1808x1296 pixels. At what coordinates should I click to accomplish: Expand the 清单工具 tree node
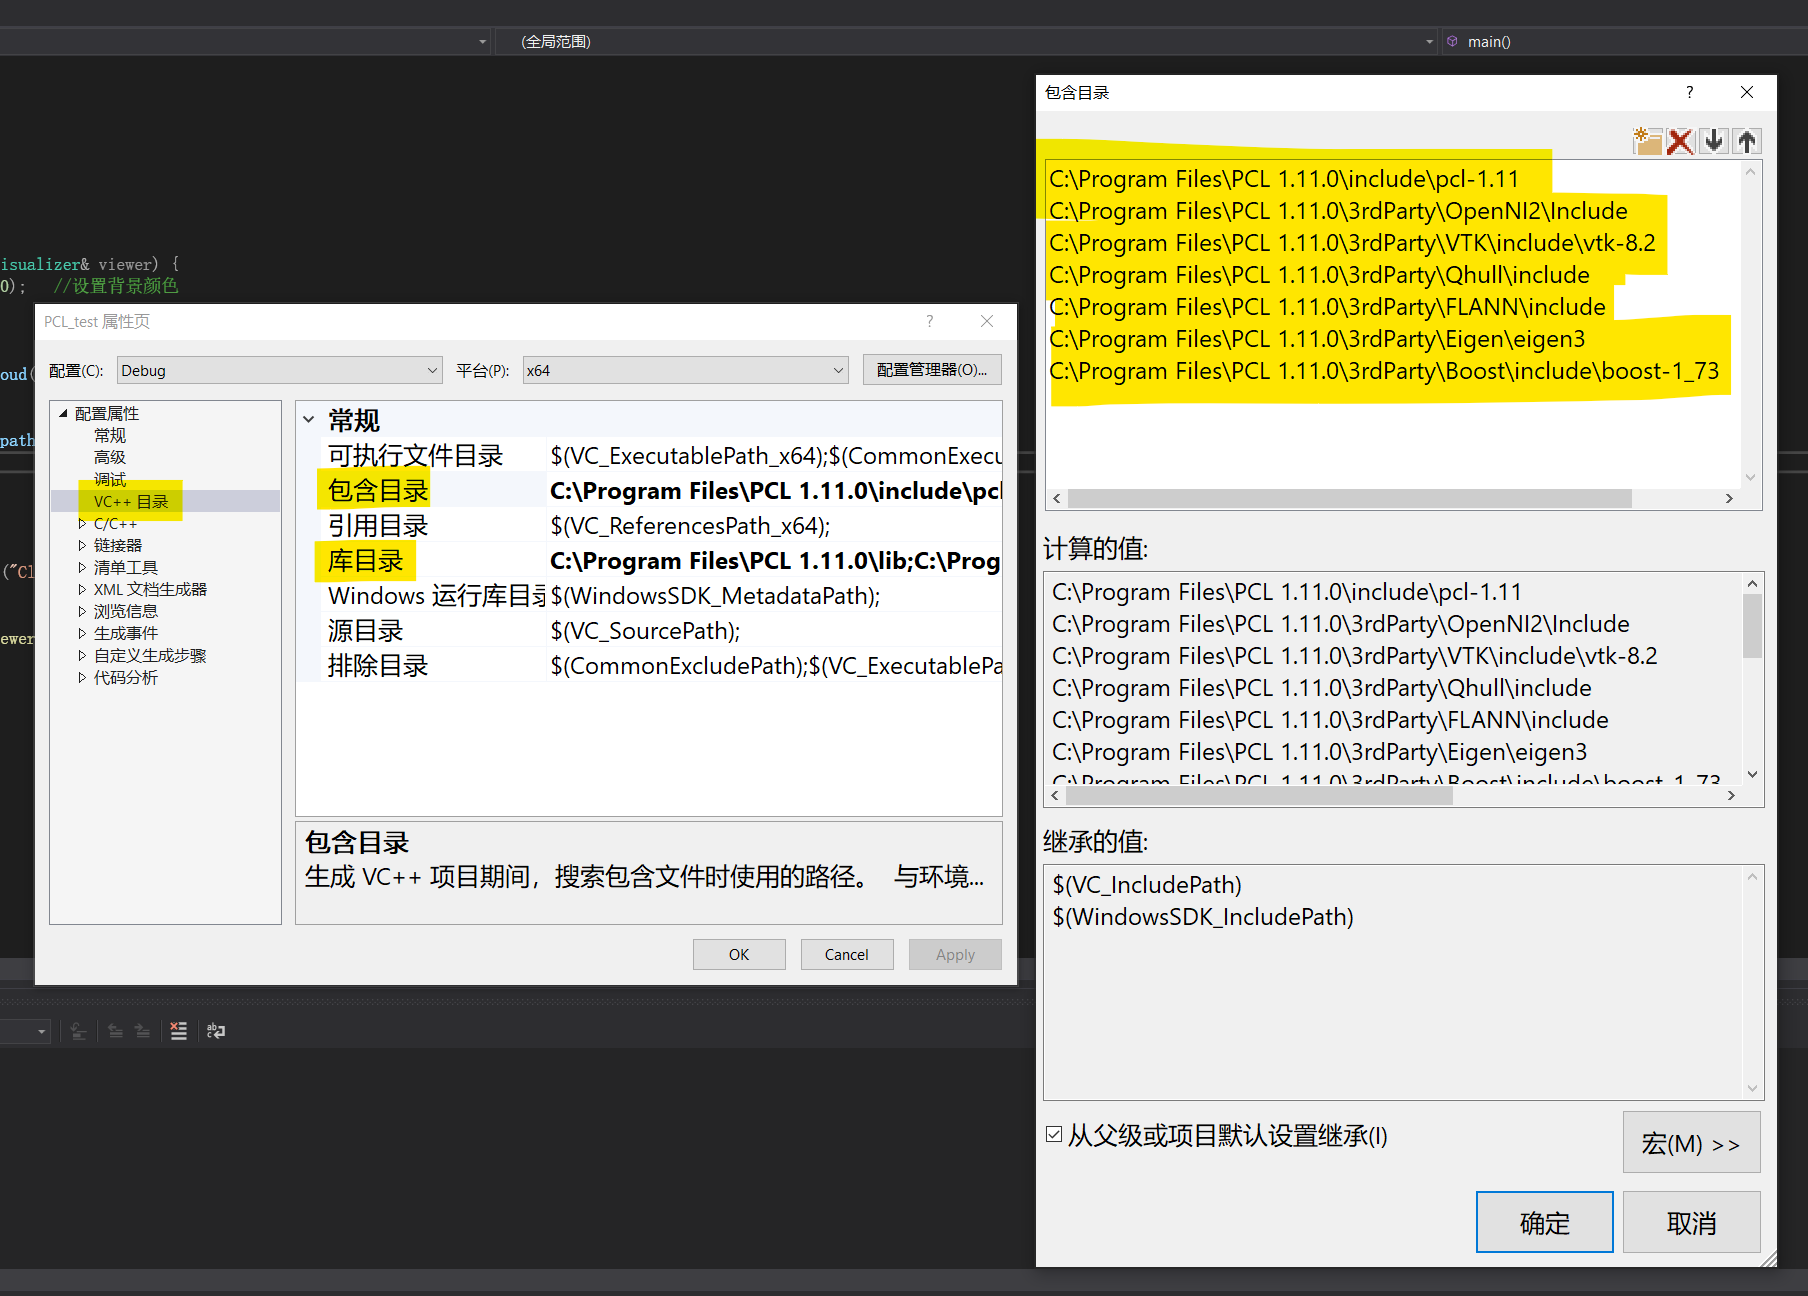pos(82,567)
